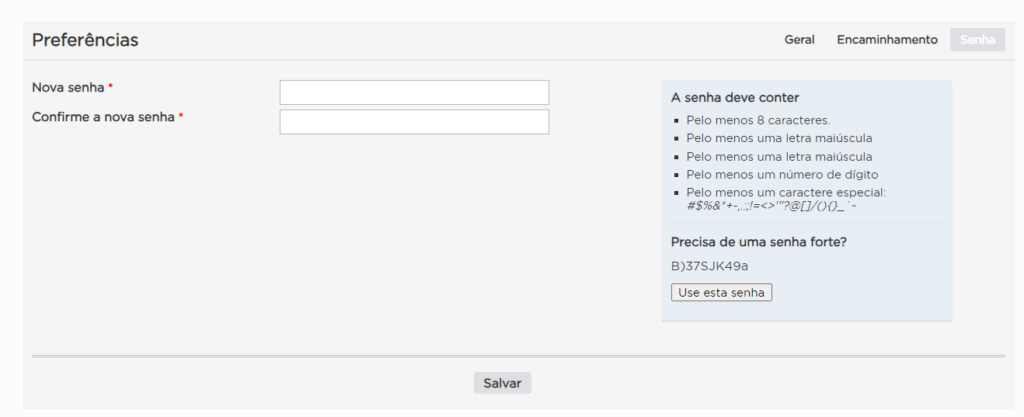Image resolution: width=1024 pixels, height=417 pixels.
Task: Click the caractere especial requirement text
Action: (x=786, y=192)
